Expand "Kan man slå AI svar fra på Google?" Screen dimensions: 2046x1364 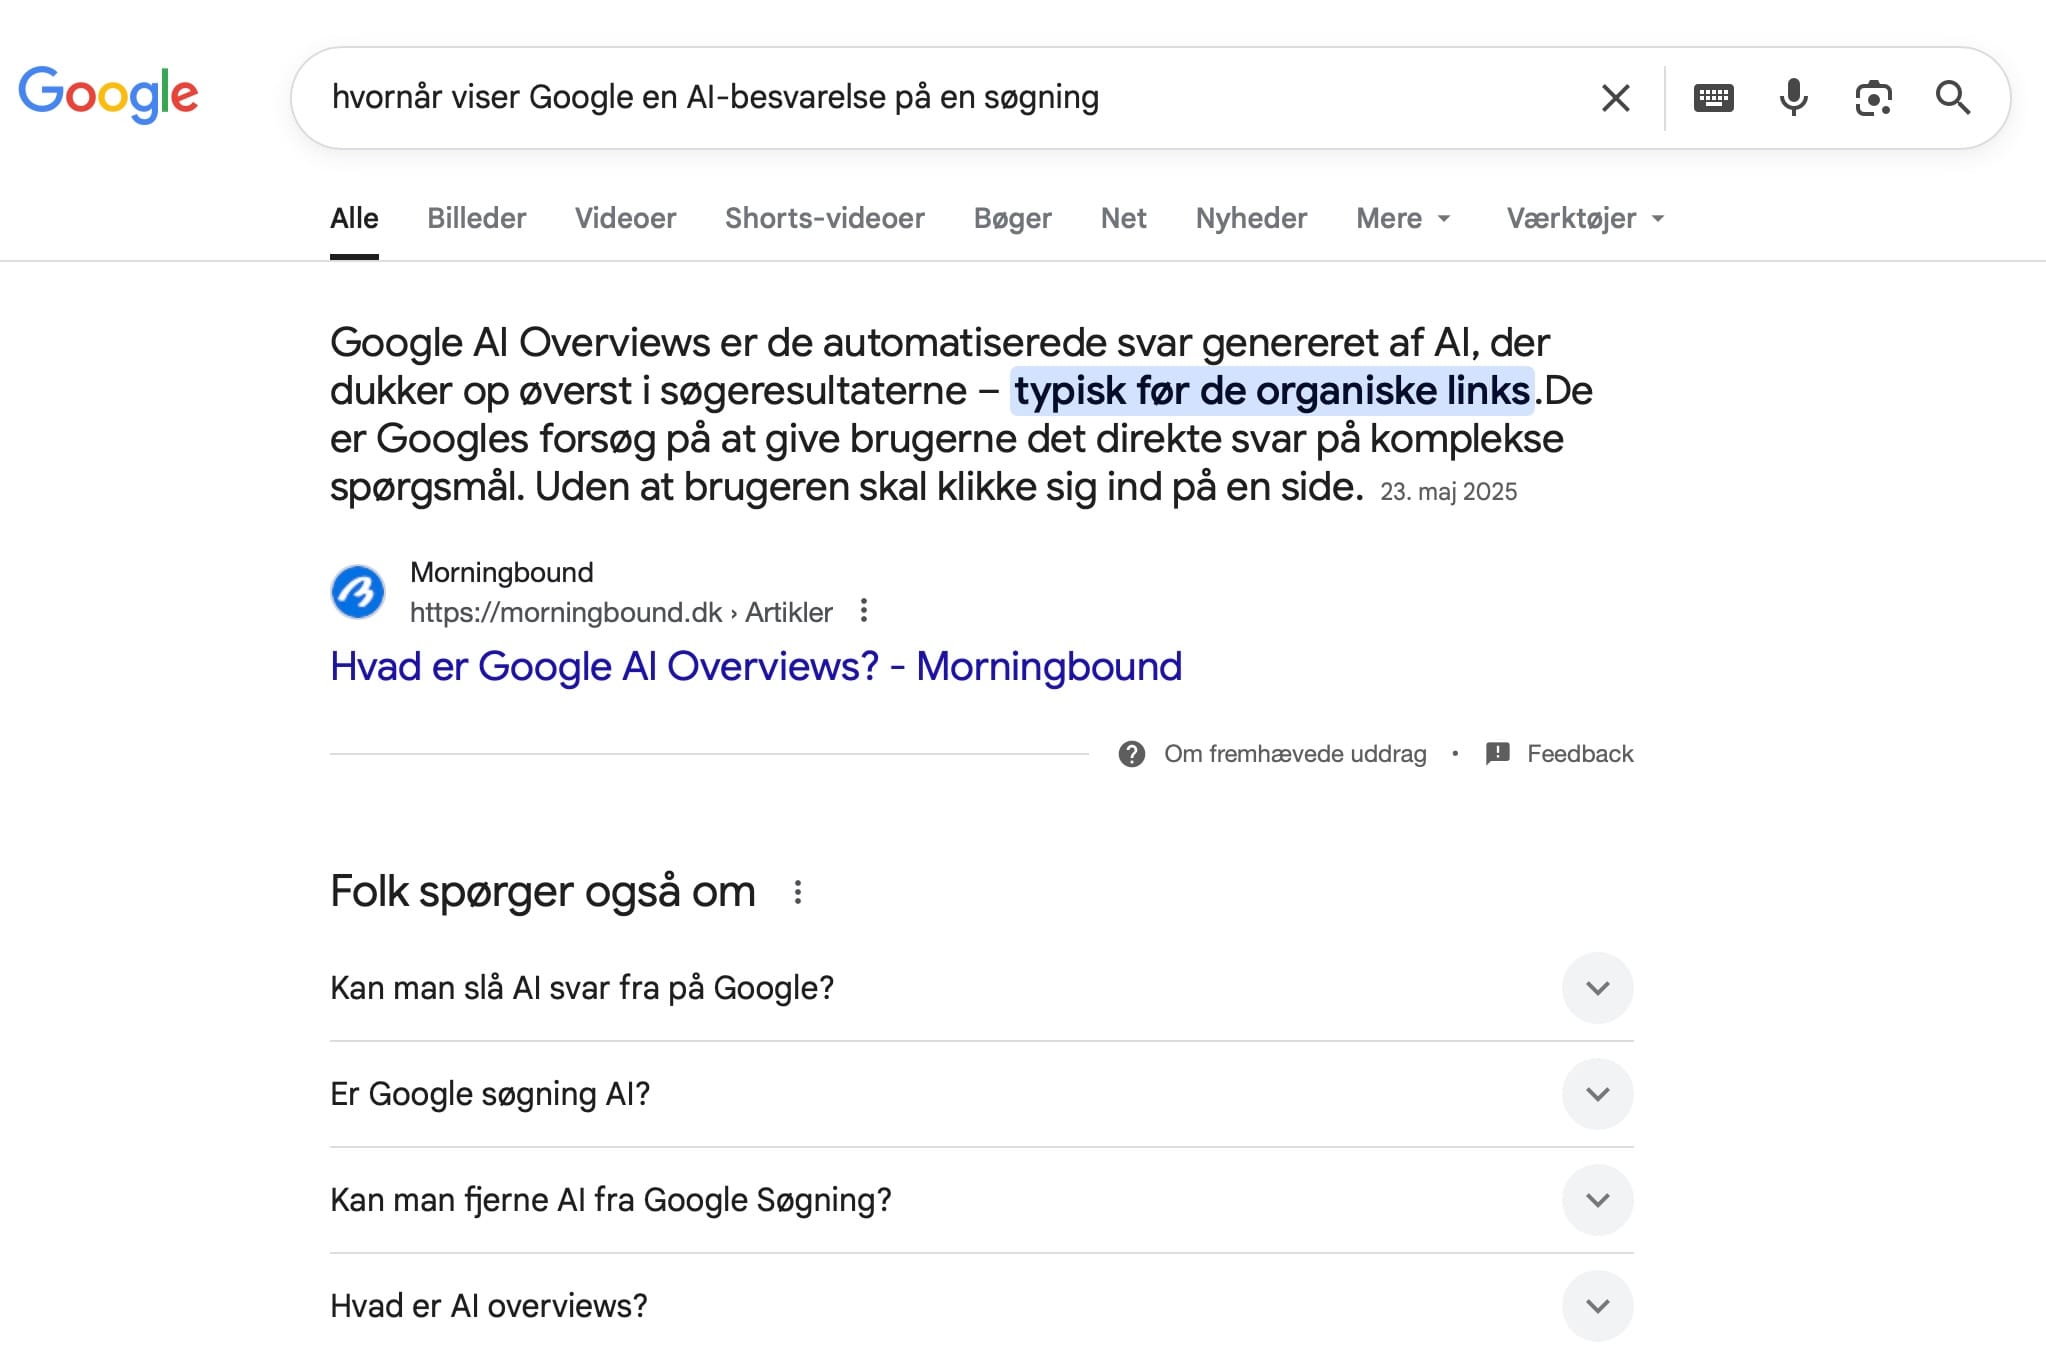coord(1597,988)
